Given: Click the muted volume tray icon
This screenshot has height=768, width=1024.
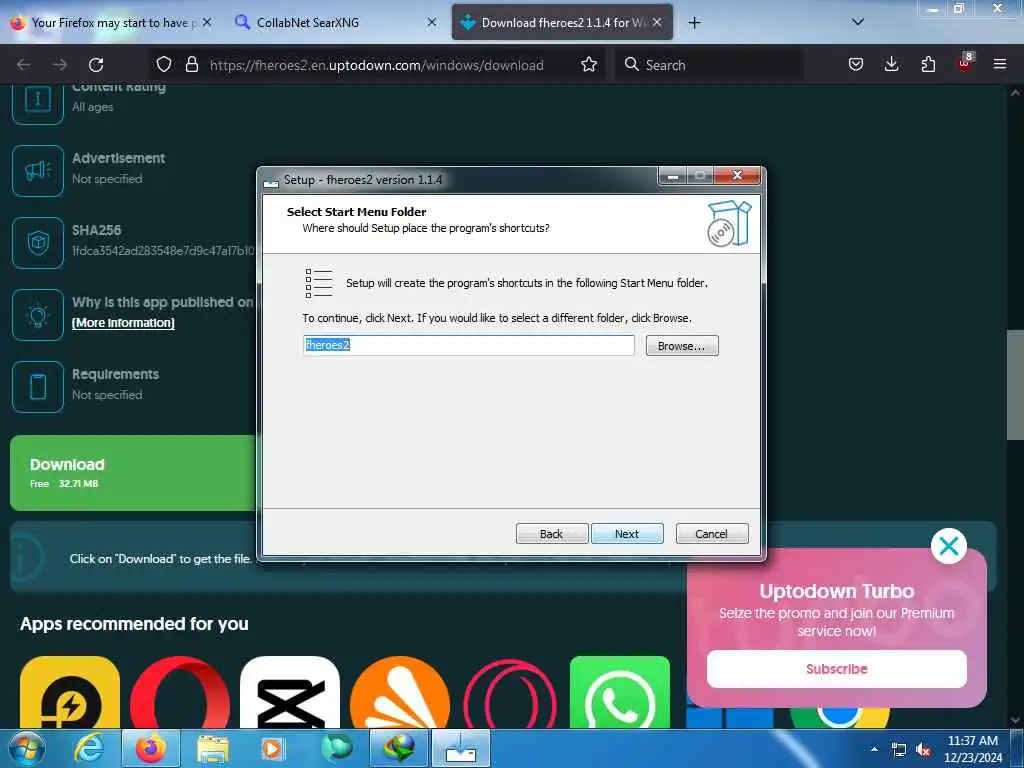Looking at the screenshot, I should click(923, 749).
